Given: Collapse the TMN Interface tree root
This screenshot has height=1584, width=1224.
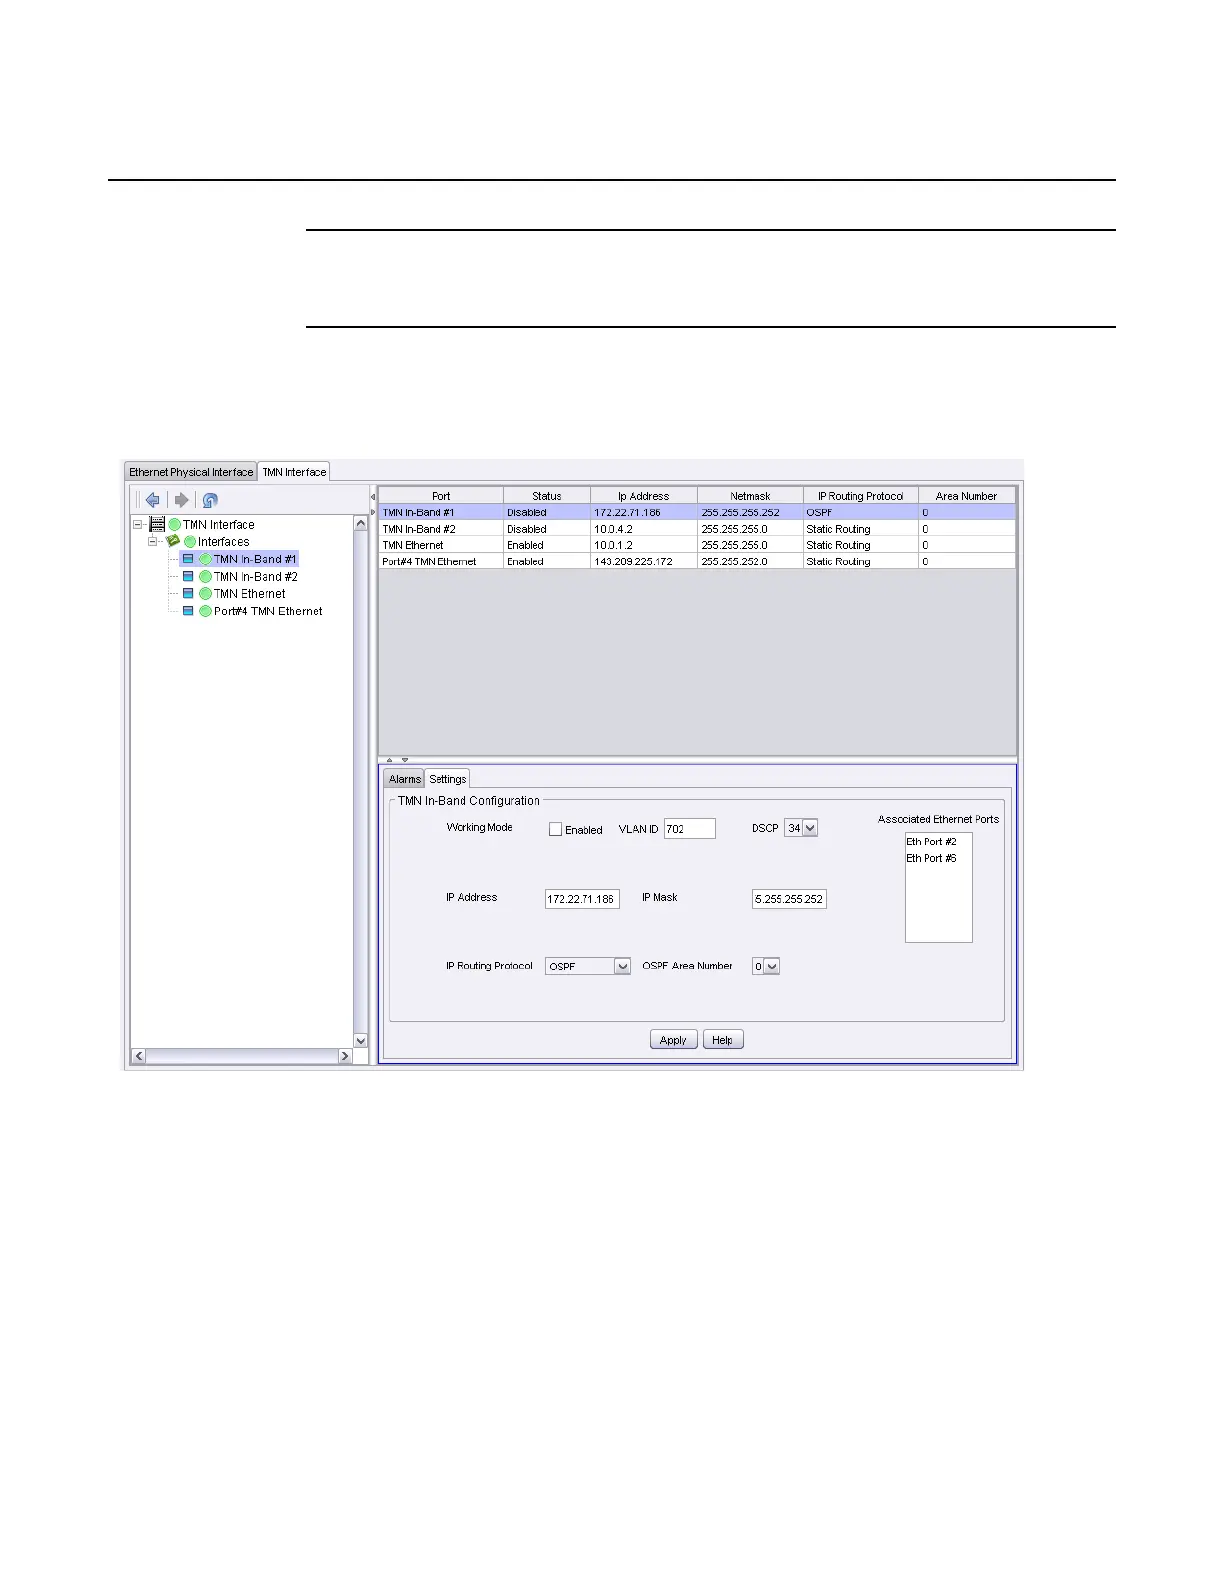Looking at the screenshot, I should [138, 524].
